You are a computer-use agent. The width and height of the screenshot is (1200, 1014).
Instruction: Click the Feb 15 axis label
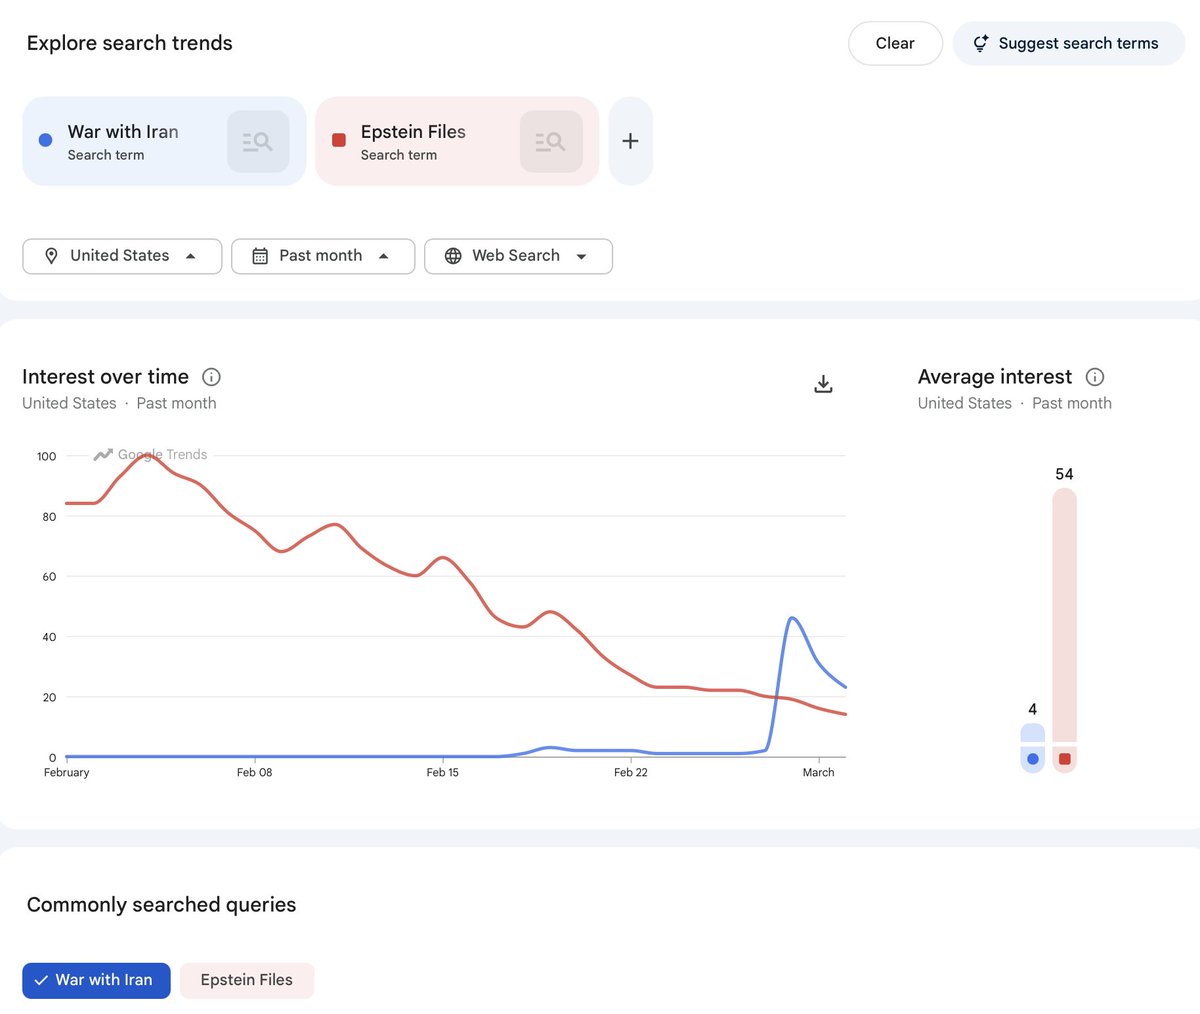click(x=442, y=773)
